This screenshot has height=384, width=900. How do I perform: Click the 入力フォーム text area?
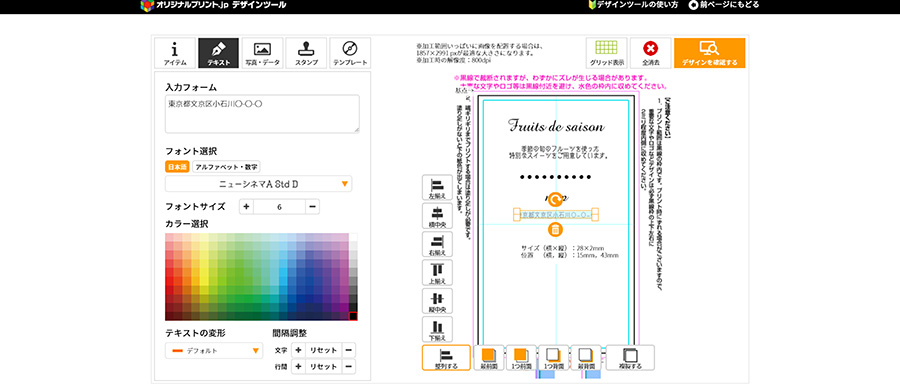click(x=262, y=114)
